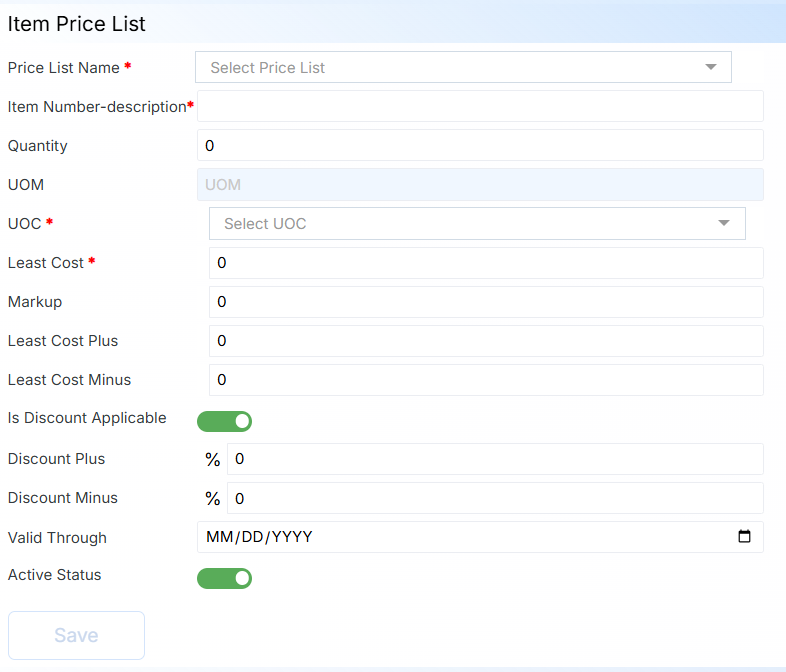
Task: Select the Least Cost input box
Action: [x=486, y=262]
